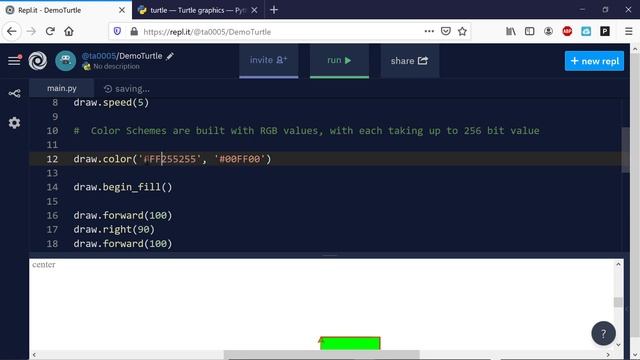Click the invite button
The width and height of the screenshot is (640, 360).
tap(269, 61)
